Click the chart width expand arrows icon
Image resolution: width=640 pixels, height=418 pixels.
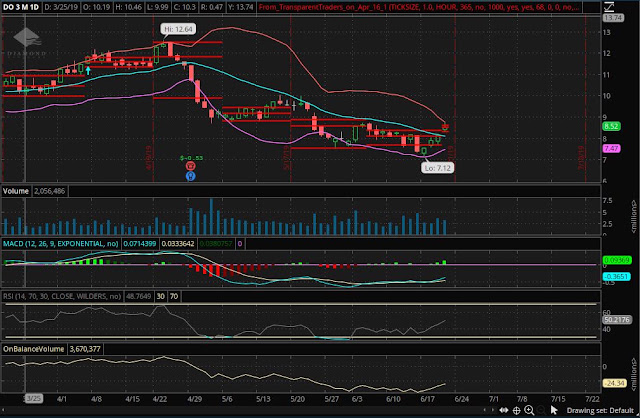tap(504, 411)
